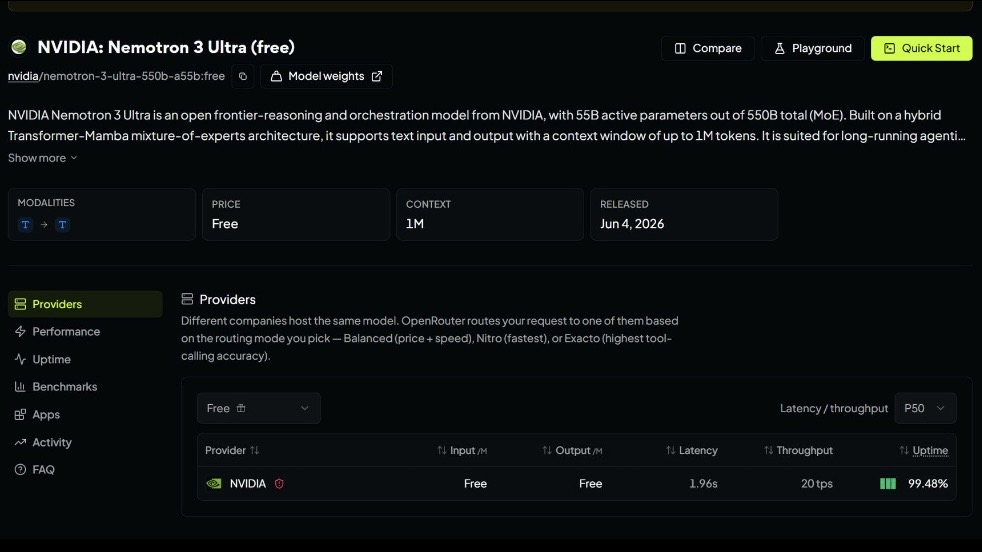Click the 'Latency / throughput' label
Screen dimensions: 982x552
(x=834, y=408)
